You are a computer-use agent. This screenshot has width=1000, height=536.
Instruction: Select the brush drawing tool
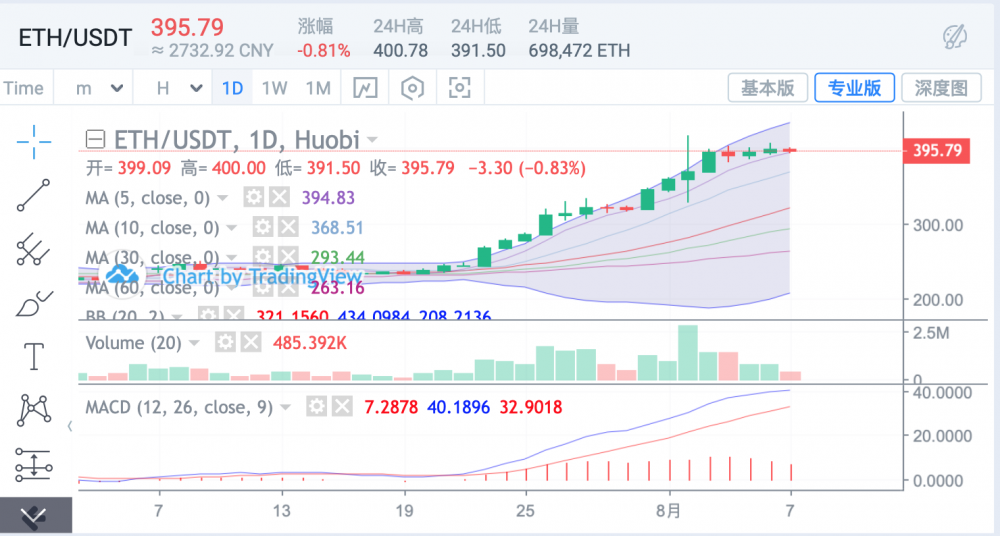34,303
